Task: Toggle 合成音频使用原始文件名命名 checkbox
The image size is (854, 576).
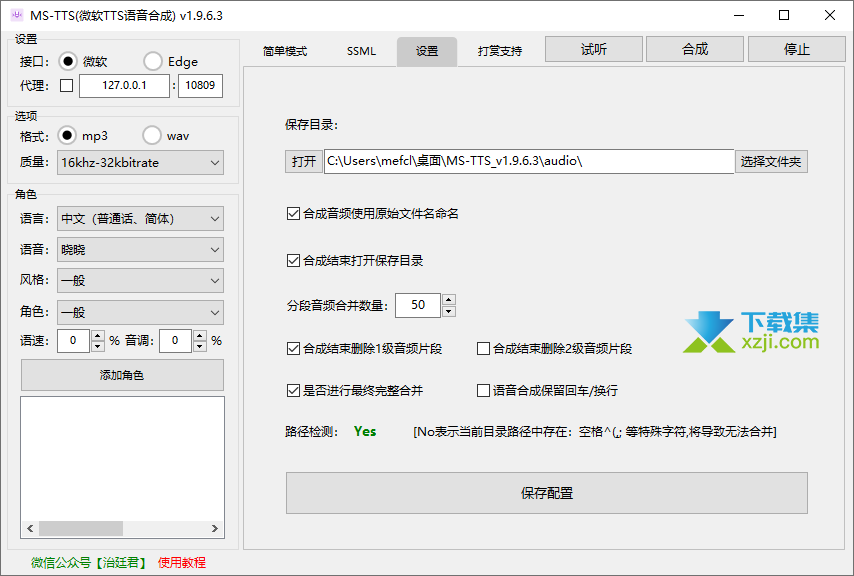Action: pyautogui.click(x=293, y=213)
